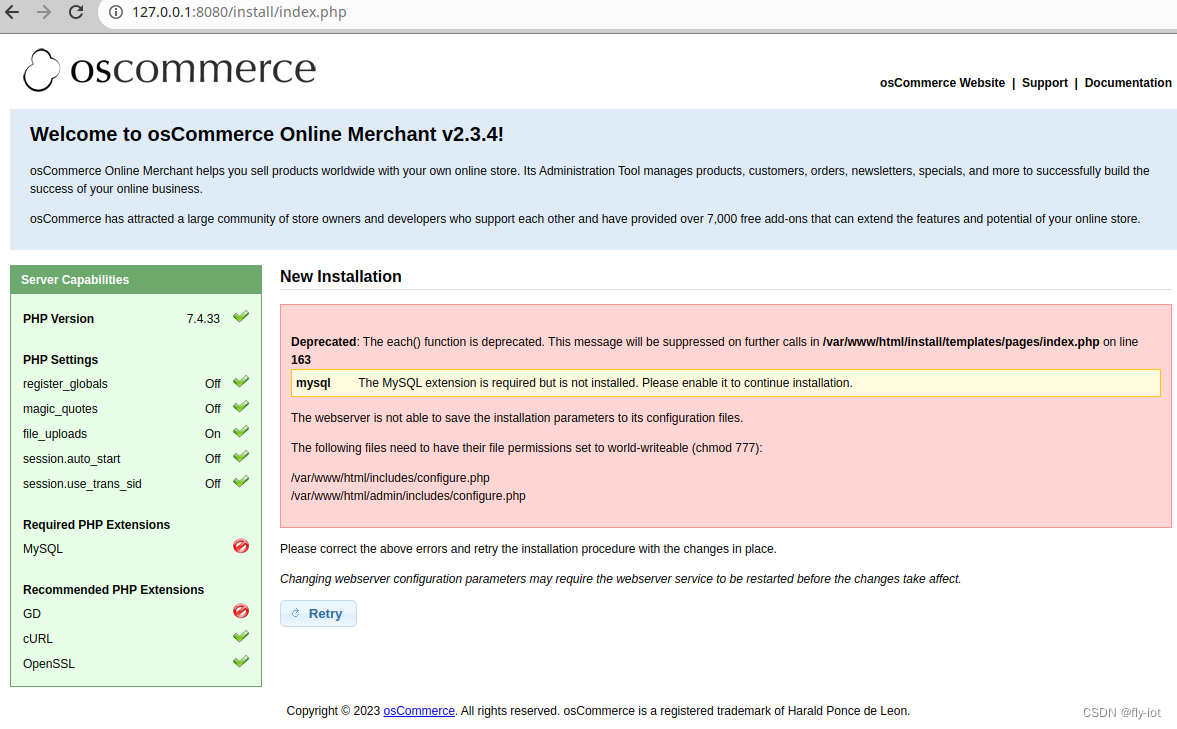Click the Off value for session.auto_start
The image size is (1177, 729).
pyautogui.click(x=212, y=459)
